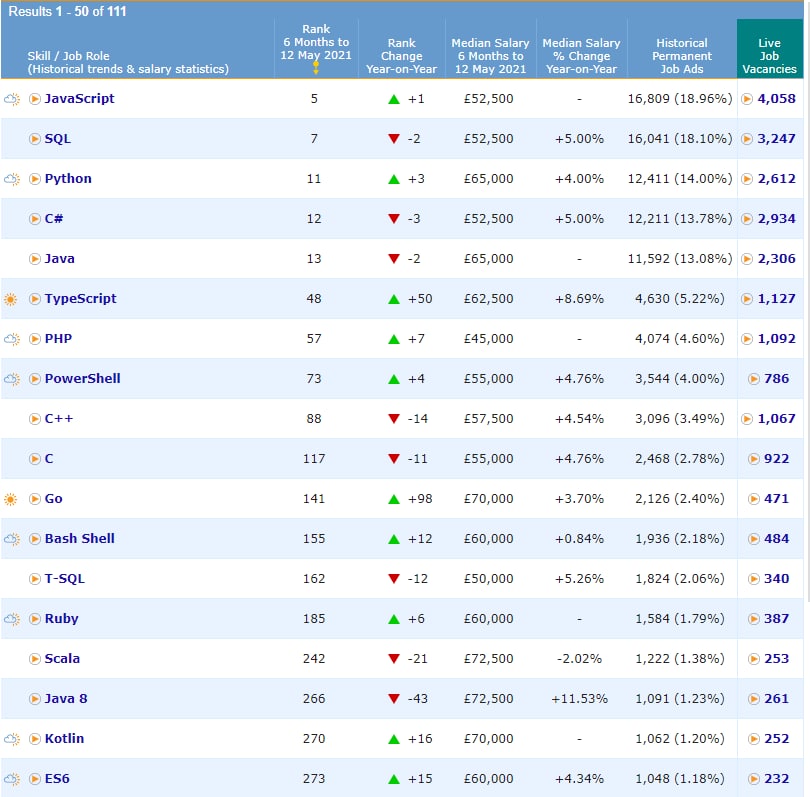
Task: Click the orange arrow icon beside JavaScript
Action: 35,99
